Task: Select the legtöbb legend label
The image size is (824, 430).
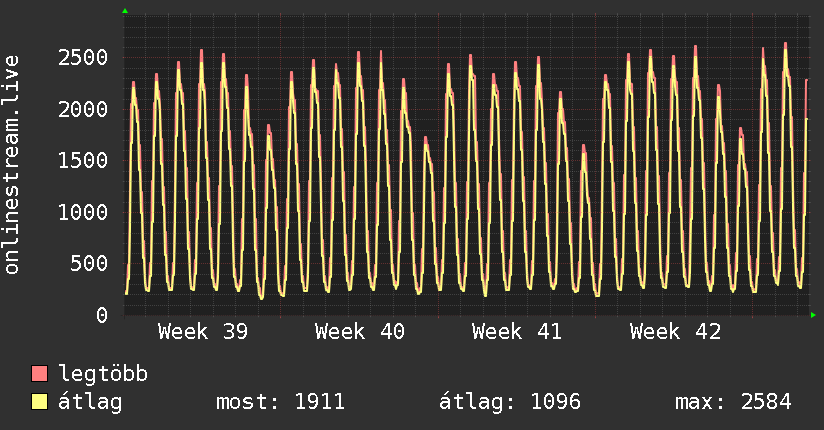Action: coord(103,374)
